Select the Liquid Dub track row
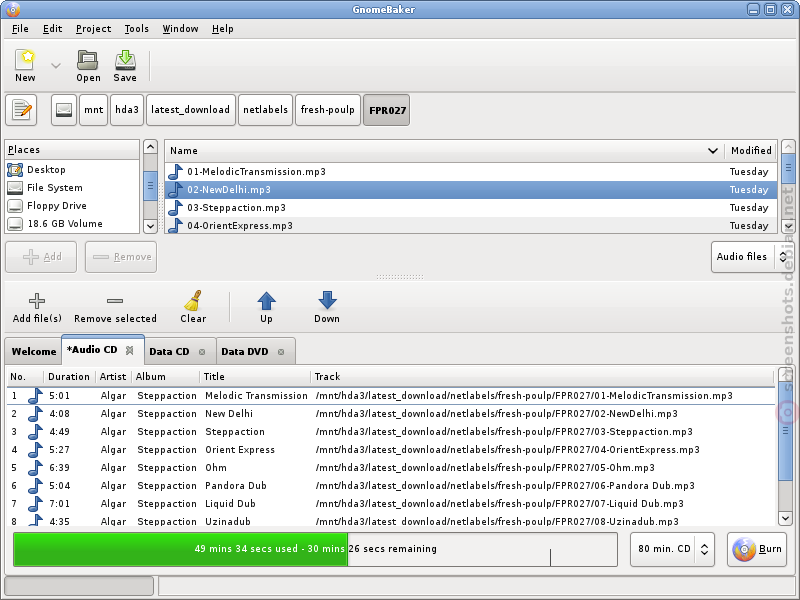Image resolution: width=800 pixels, height=600 pixels. 391,504
